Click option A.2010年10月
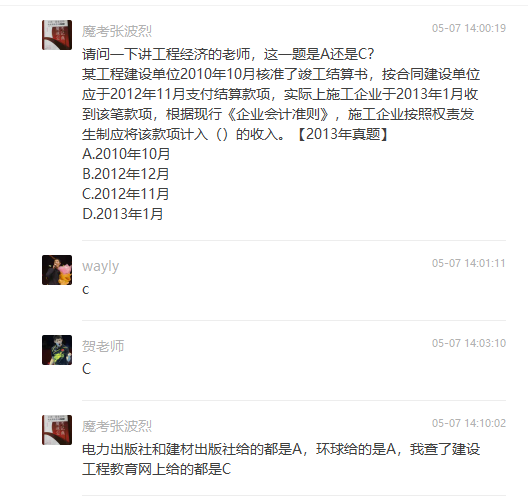 tap(126, 154)
